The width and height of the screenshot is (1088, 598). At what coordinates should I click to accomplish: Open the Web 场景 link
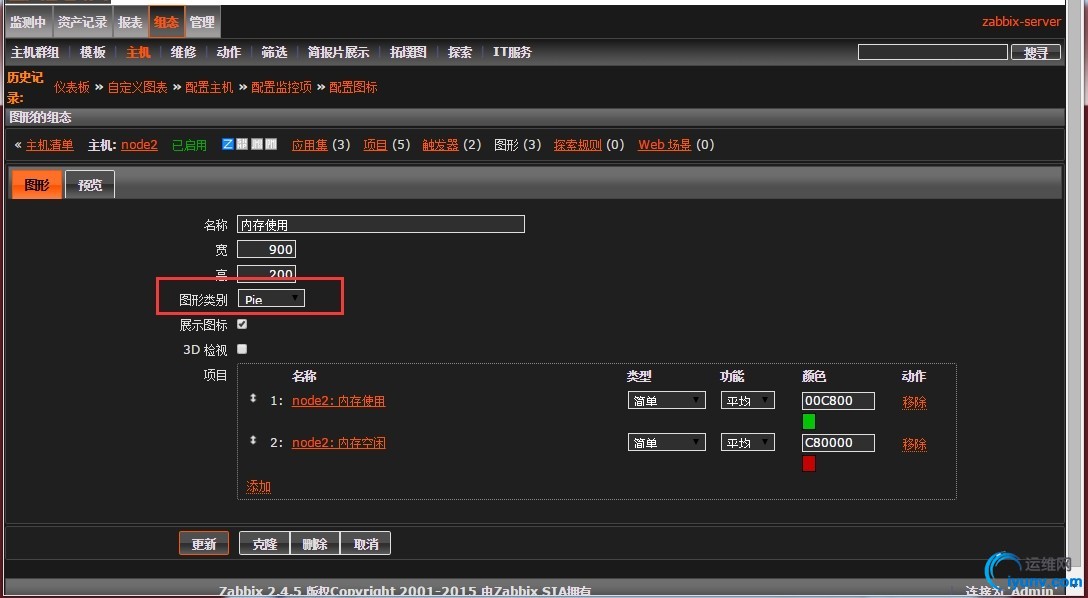[665, 145]
